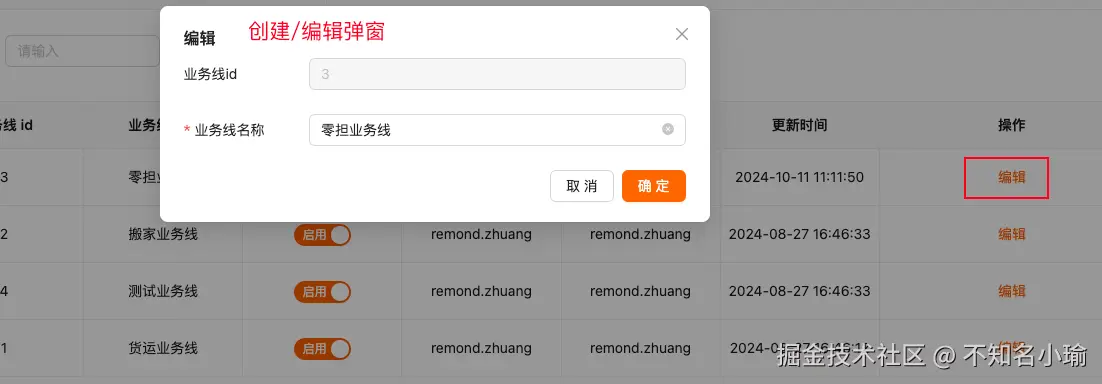
Task: Focus the 业务线名称 input field
Action: [497, 130]
